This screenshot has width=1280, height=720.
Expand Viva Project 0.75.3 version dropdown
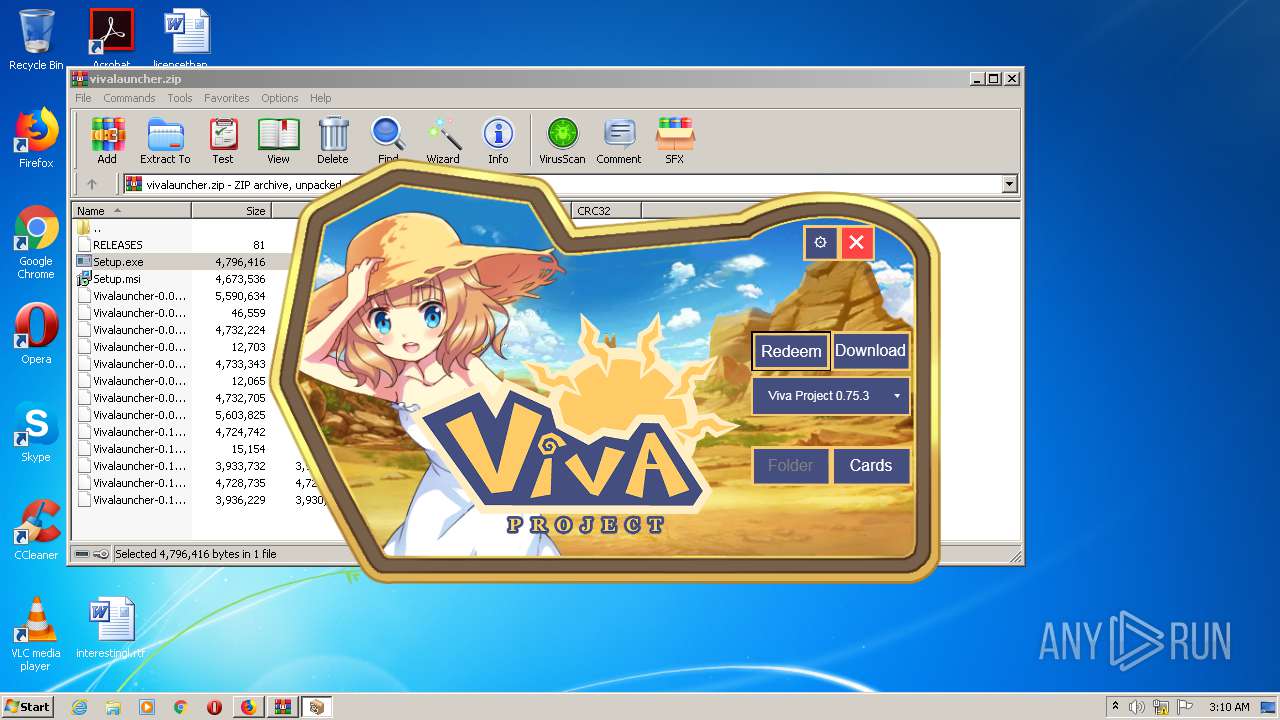tap(831, 396)
